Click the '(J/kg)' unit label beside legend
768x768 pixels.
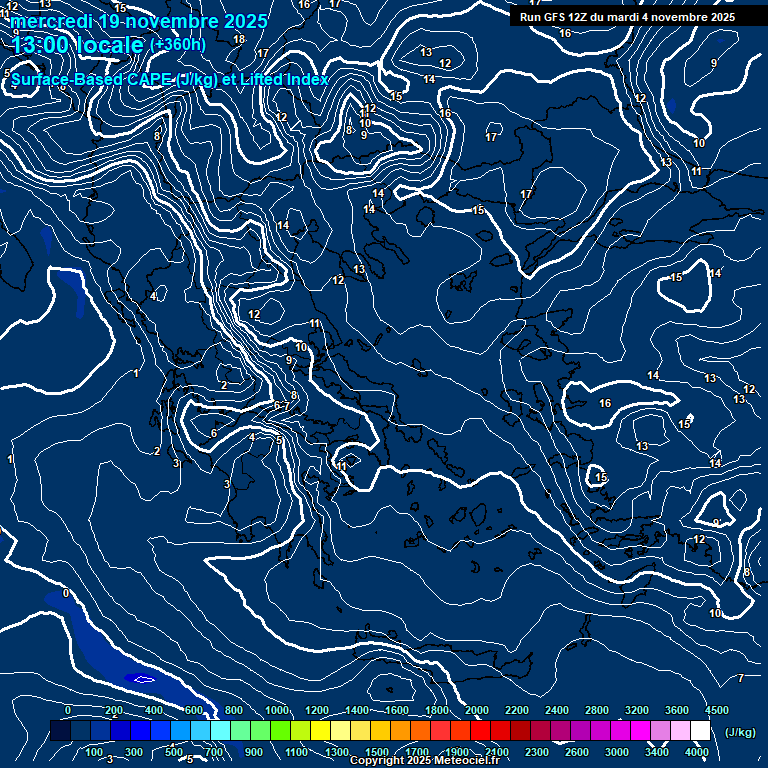(x=740, y=732)
